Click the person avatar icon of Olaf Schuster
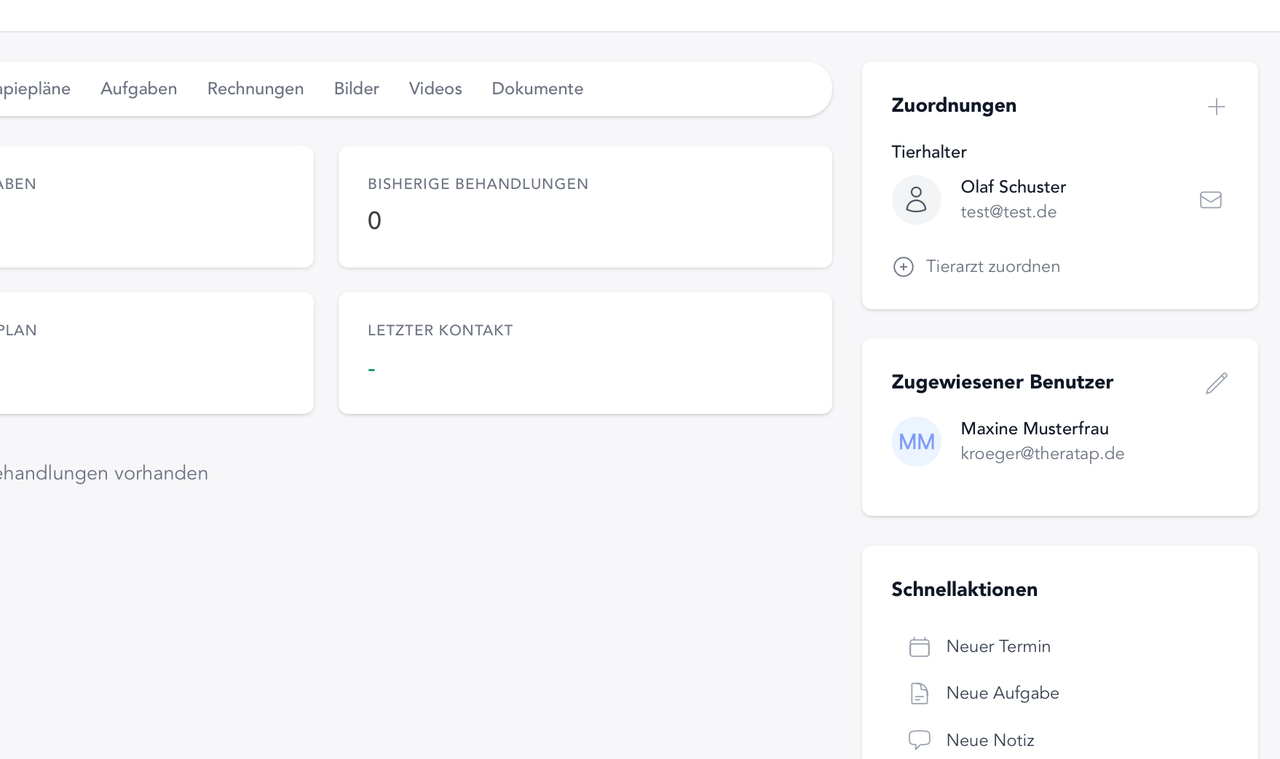Image resolution: width=1280 pixels, height=759 pixels. point(916,200)
